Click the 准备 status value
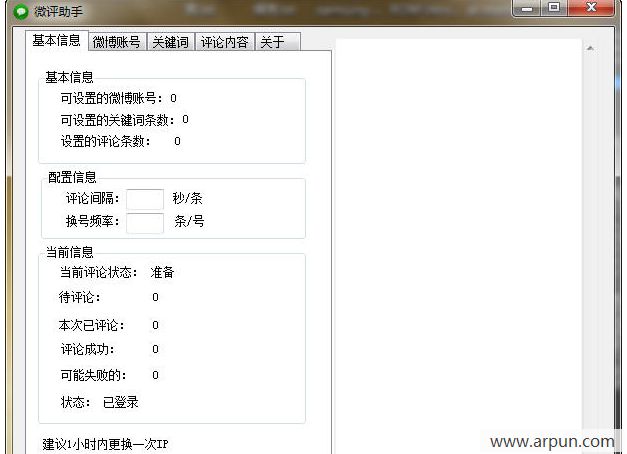 pyautogui.click(x=162, y=272)
